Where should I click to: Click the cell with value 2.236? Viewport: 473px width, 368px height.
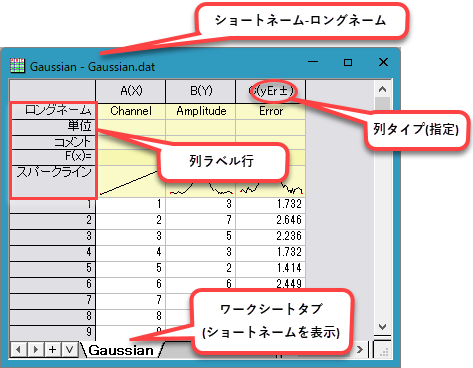(271, 237)
